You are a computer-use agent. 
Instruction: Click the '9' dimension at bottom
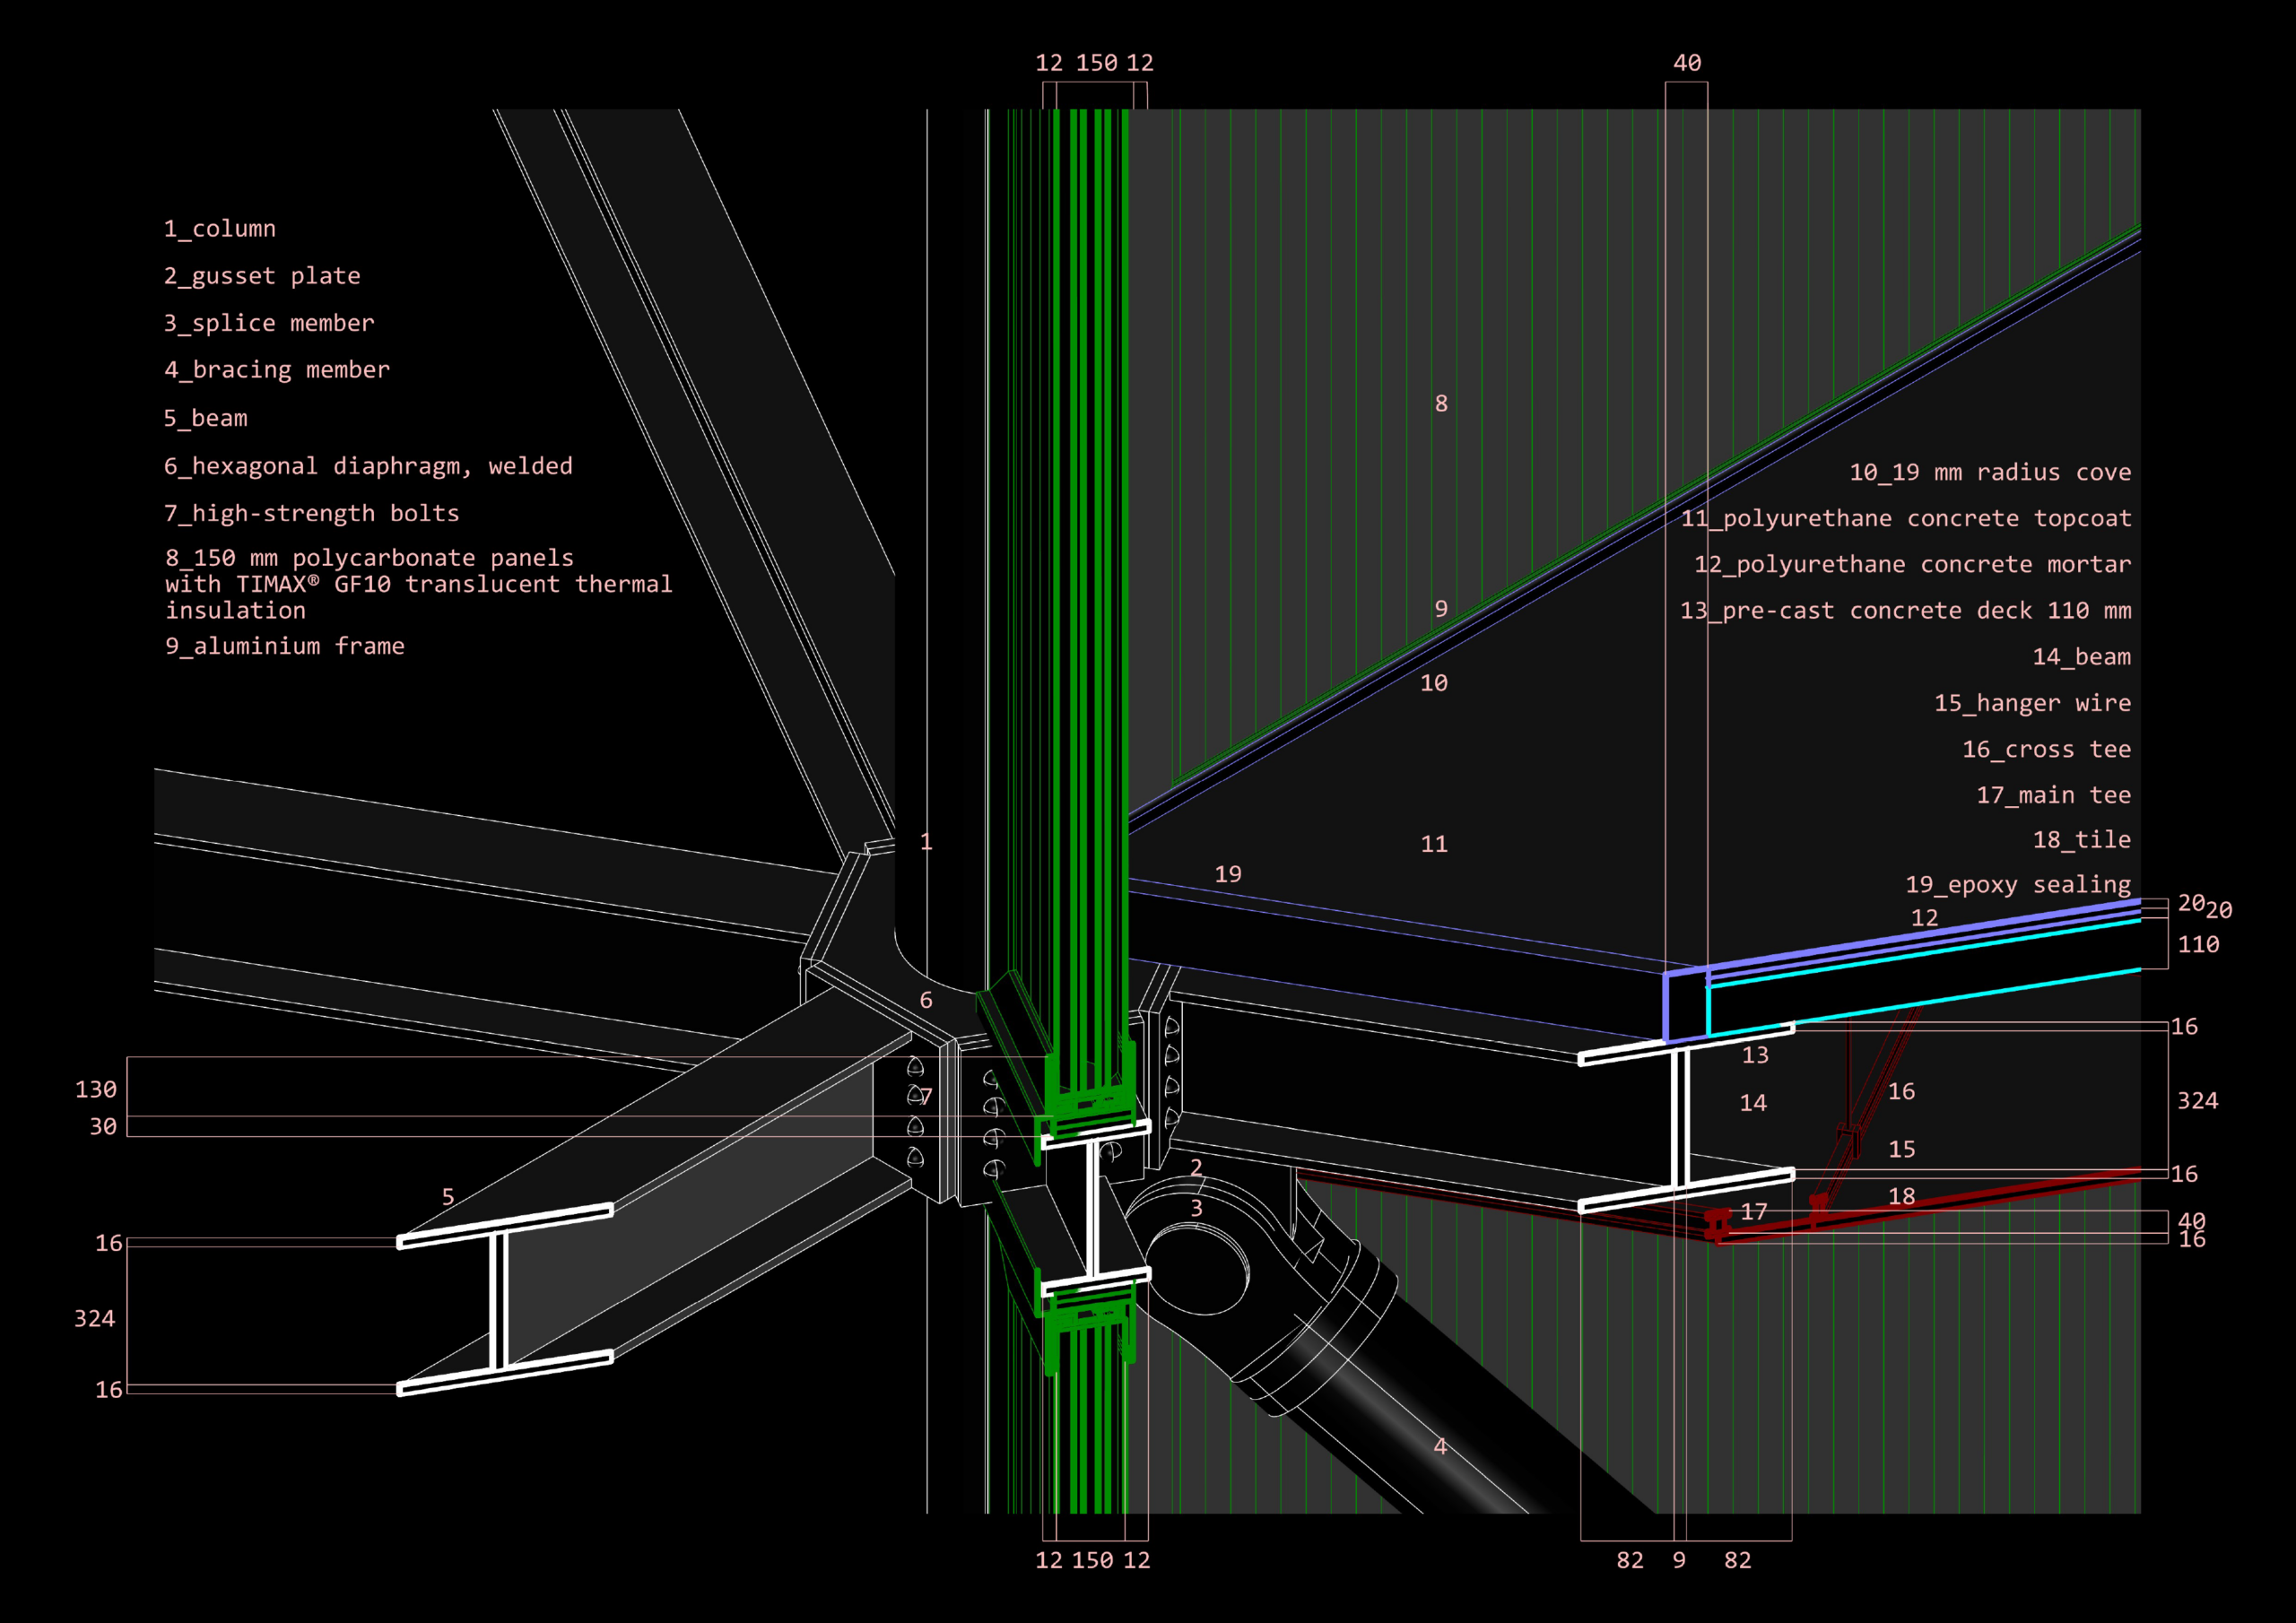[x=1679, y=1560]
